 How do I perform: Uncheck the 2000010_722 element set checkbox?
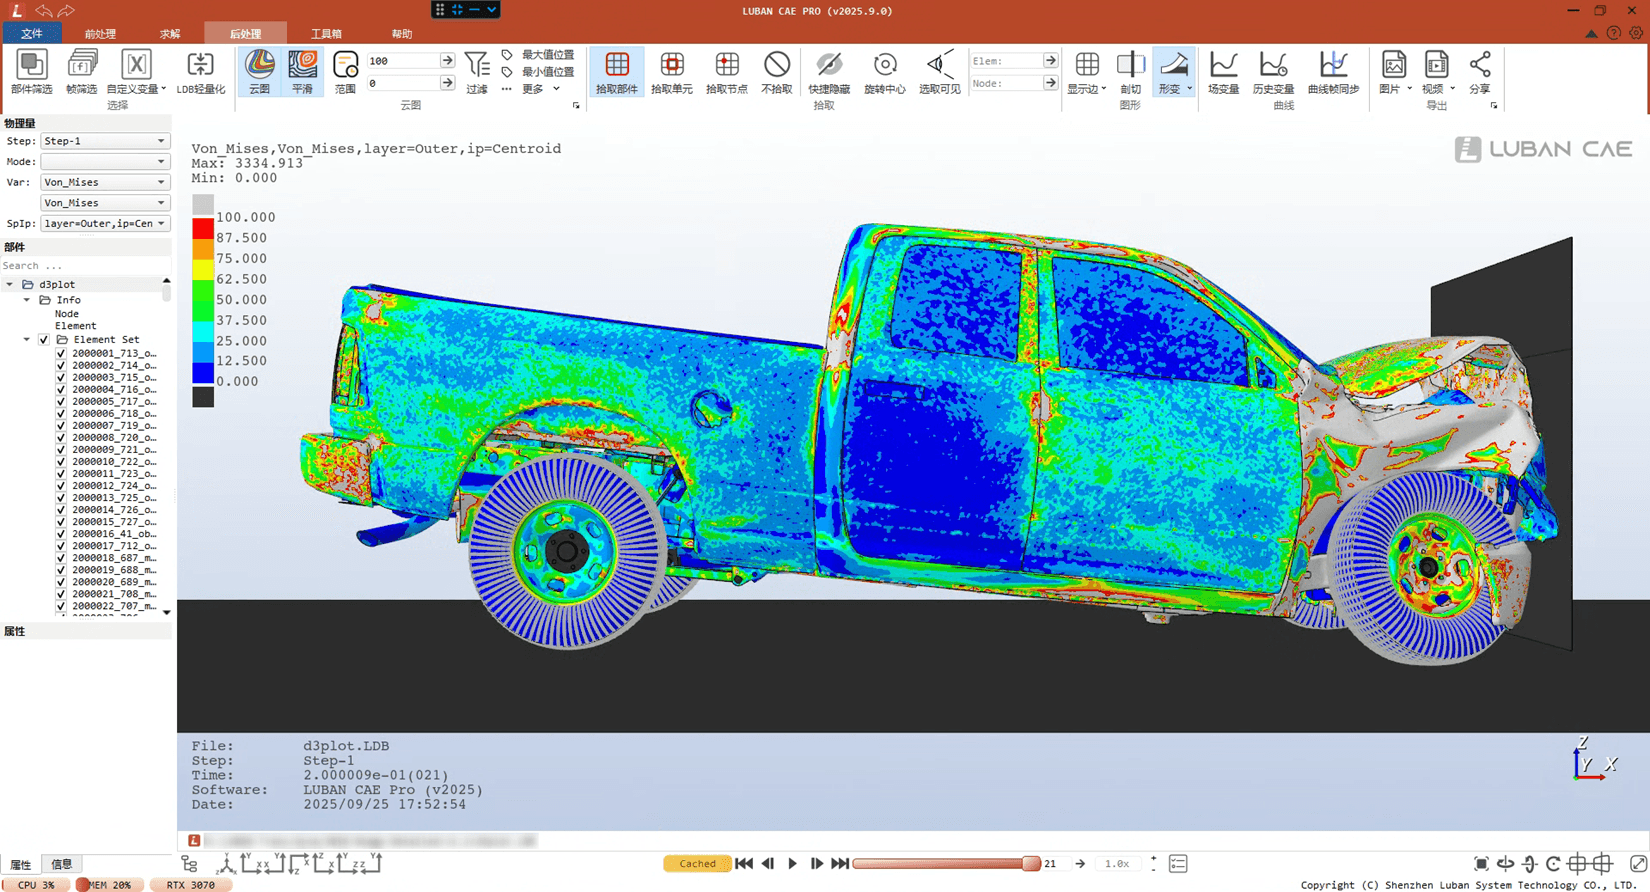click(x=61, y=461)
